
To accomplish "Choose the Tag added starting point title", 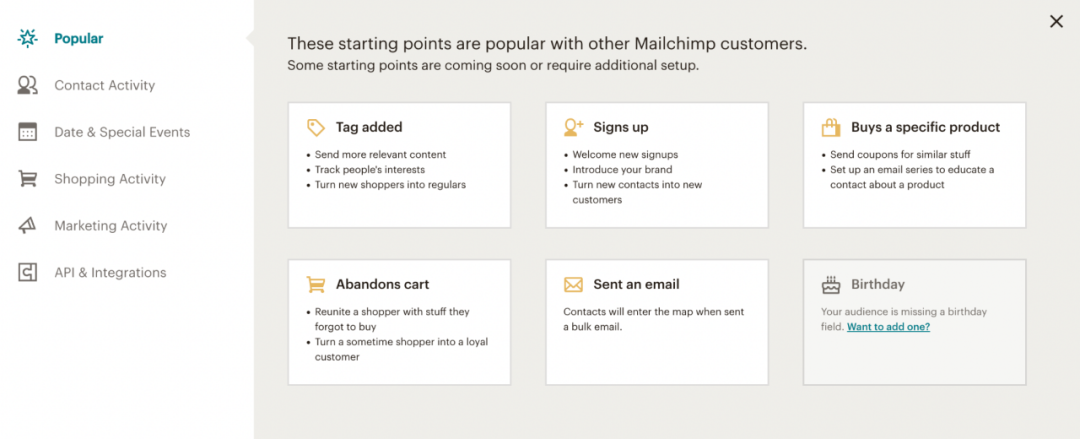I will point(369,127).
